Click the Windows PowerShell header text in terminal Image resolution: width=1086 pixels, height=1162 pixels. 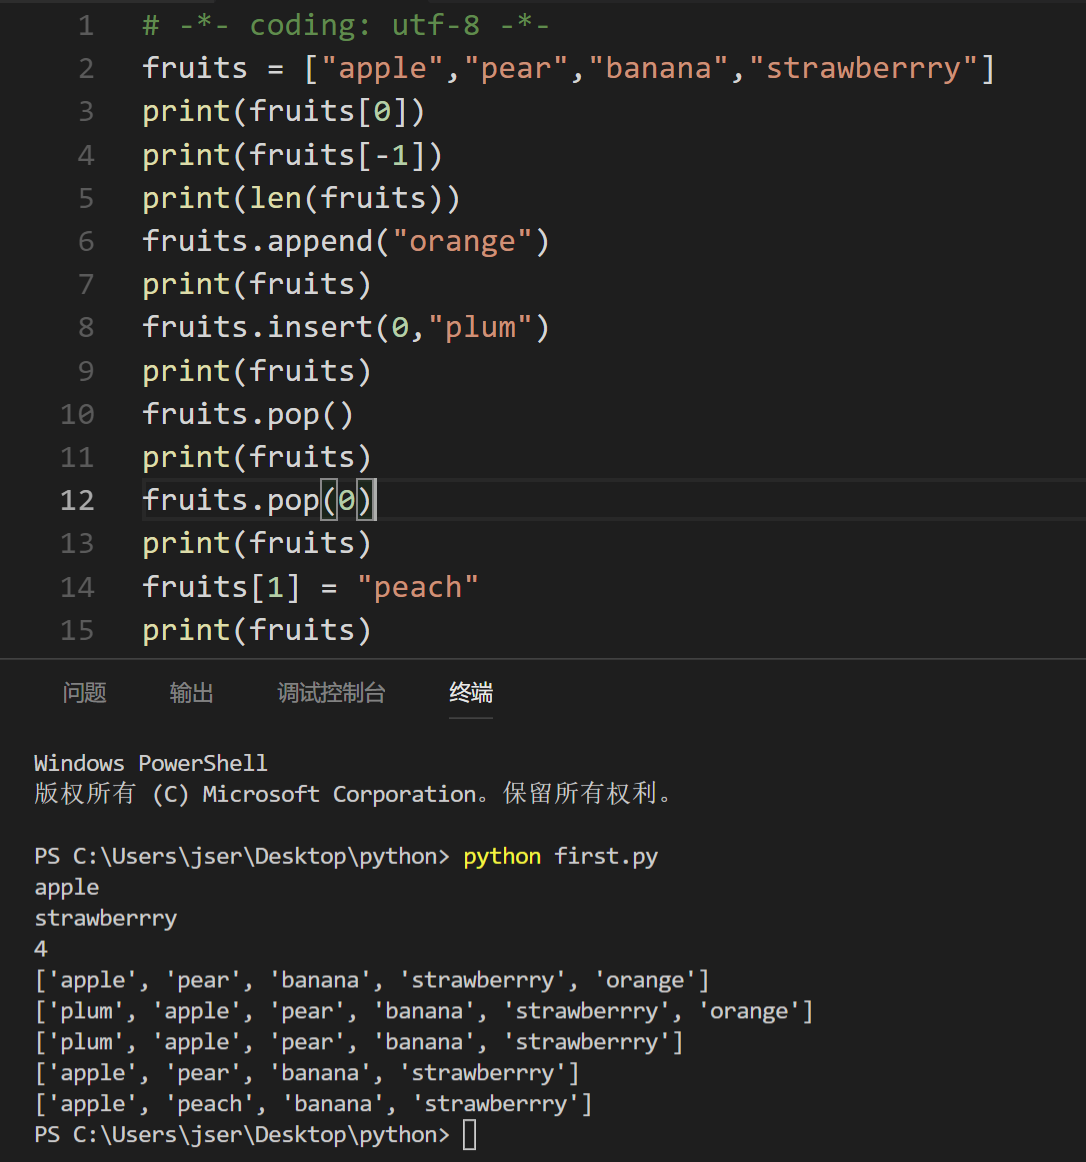(x=150, y=763)
